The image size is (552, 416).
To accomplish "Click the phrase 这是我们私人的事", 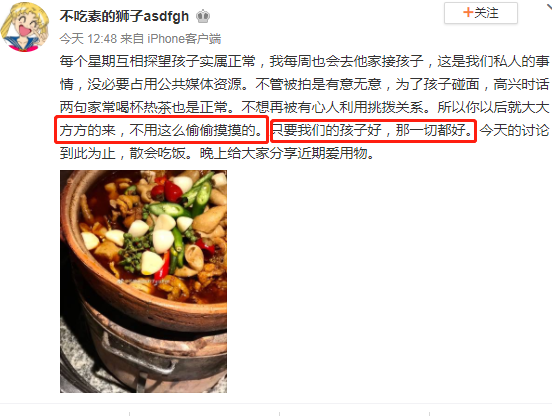I will point(493,61).
